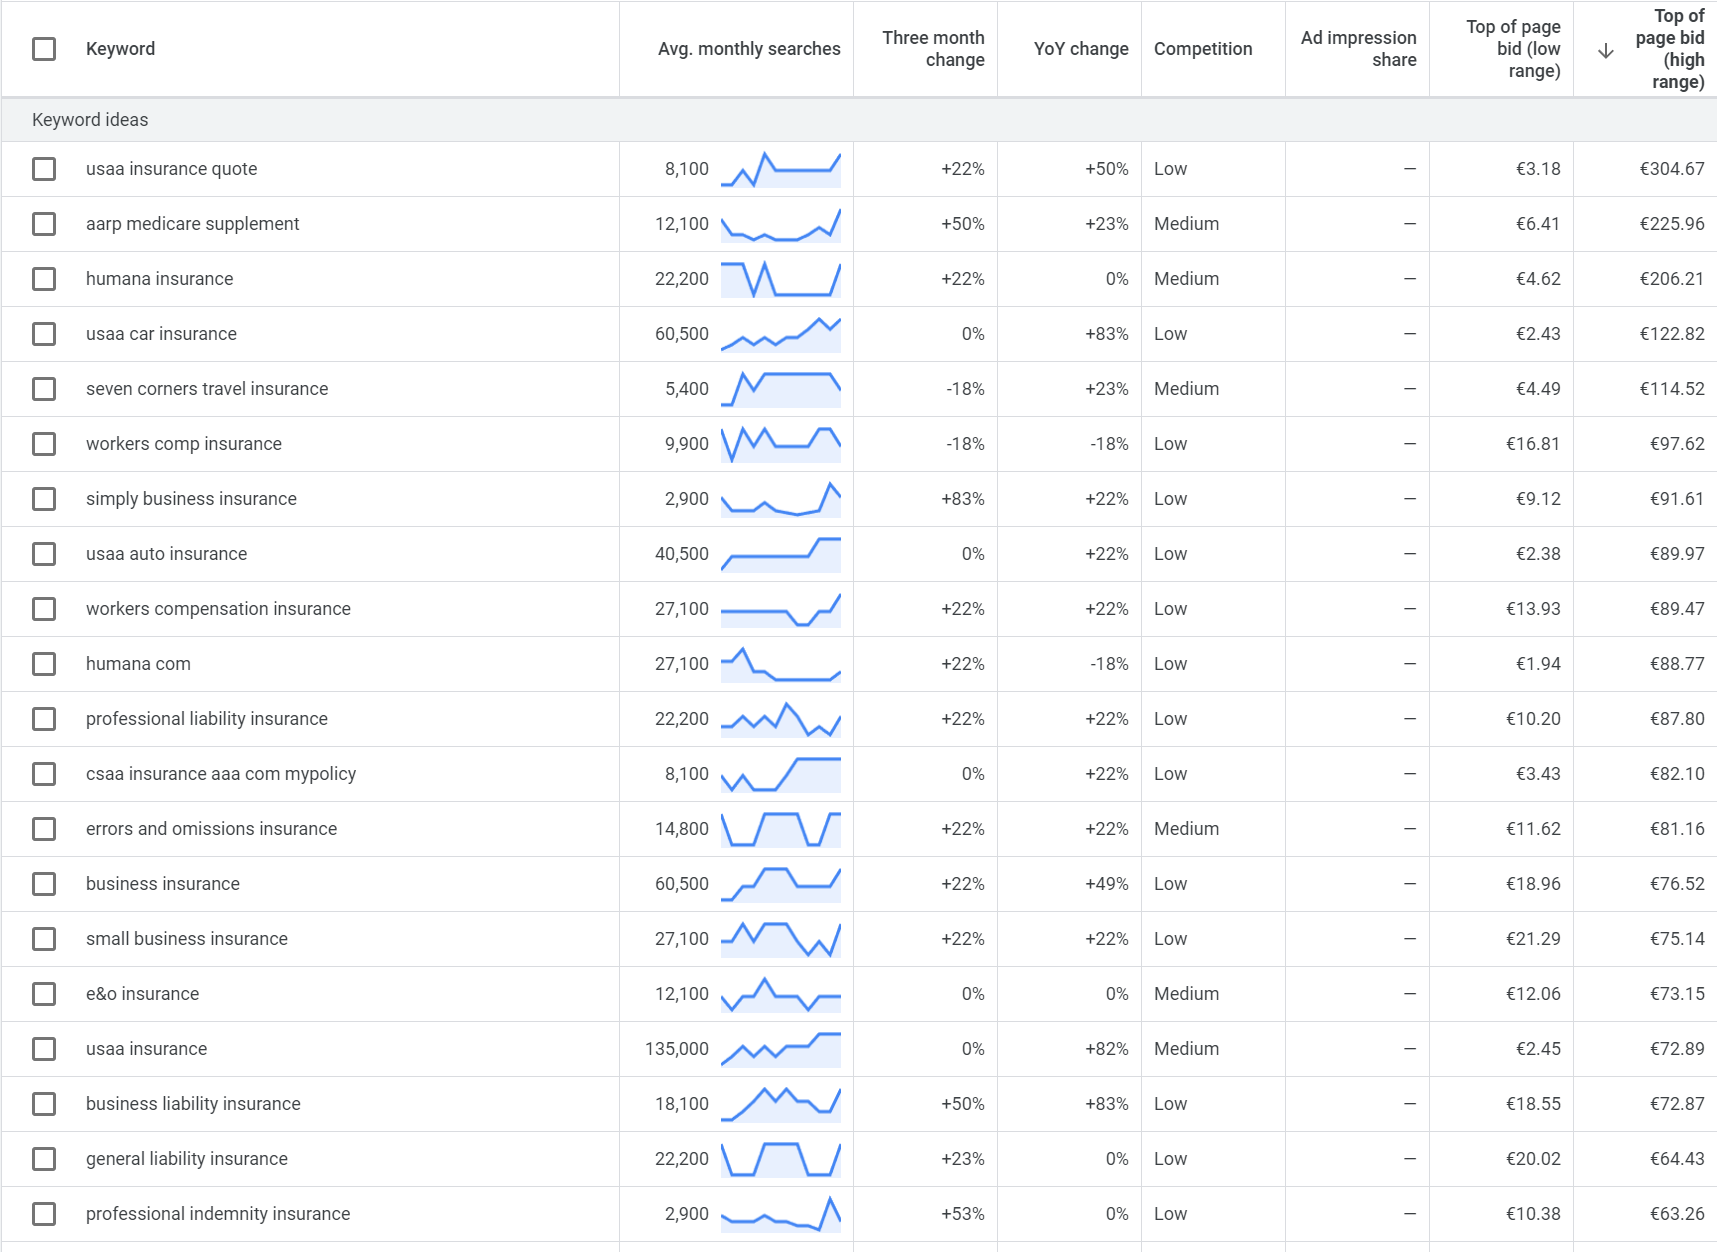The image size is (1717, 1252).
Task: Click the 'csaa insurance aaa com mypolicy' keyword
Action: (221, 774)
